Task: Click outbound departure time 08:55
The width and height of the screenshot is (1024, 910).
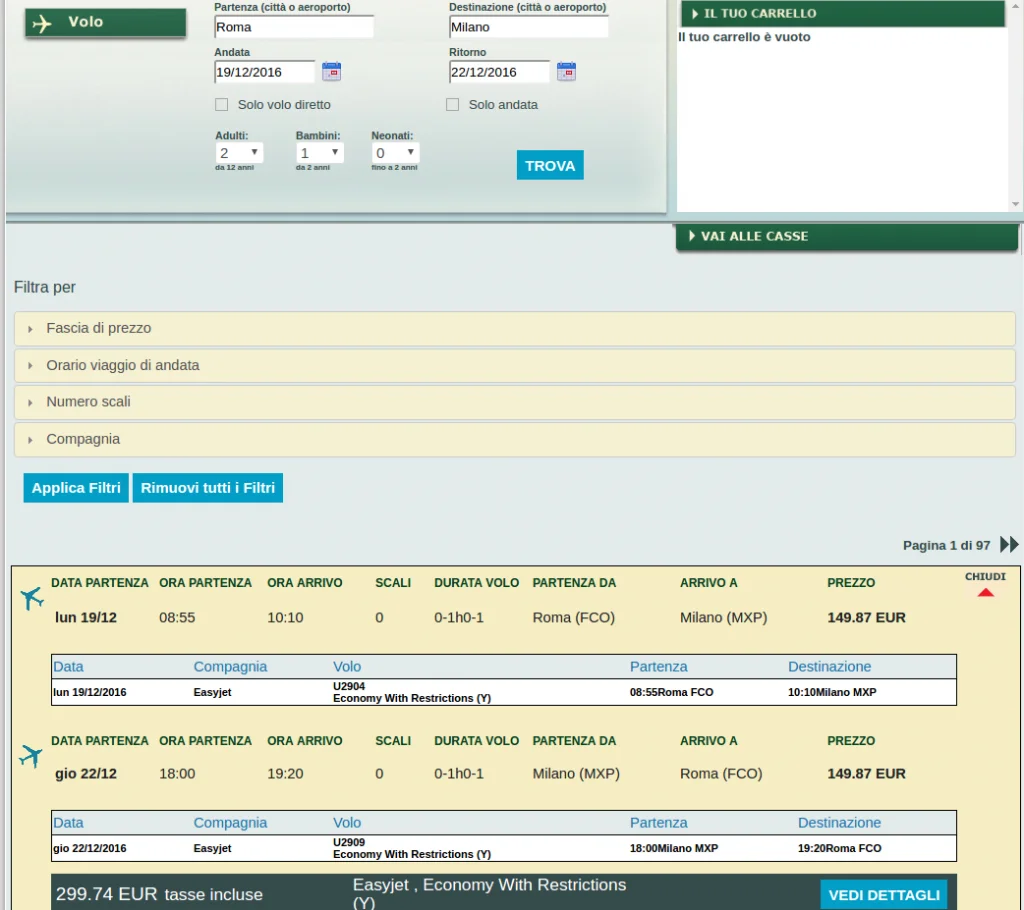Action: pyautogui.click(x=177, y=617)
